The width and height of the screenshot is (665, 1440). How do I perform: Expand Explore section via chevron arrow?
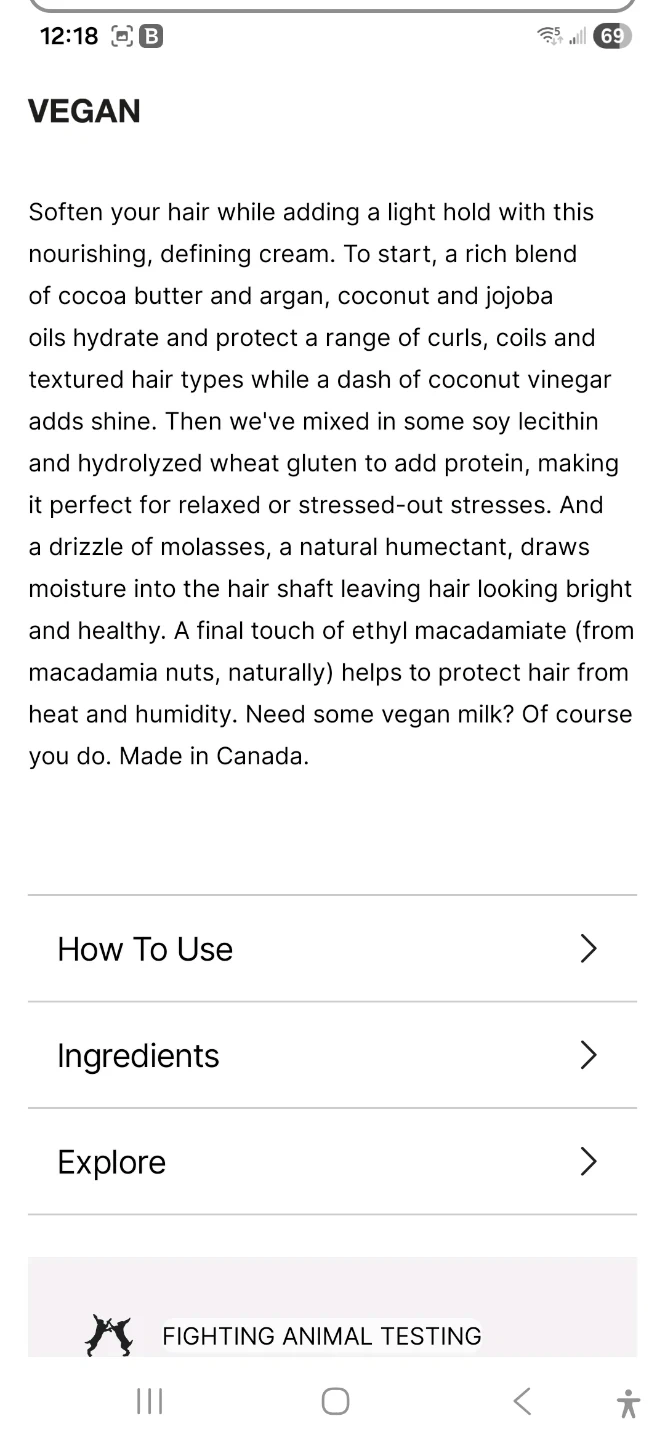(x=589, y=1162)
